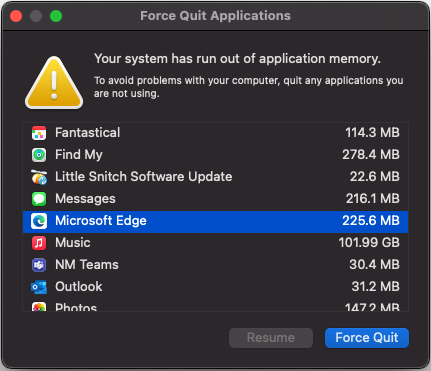Pick the Outlook entry in the app list

coord(215,287)
